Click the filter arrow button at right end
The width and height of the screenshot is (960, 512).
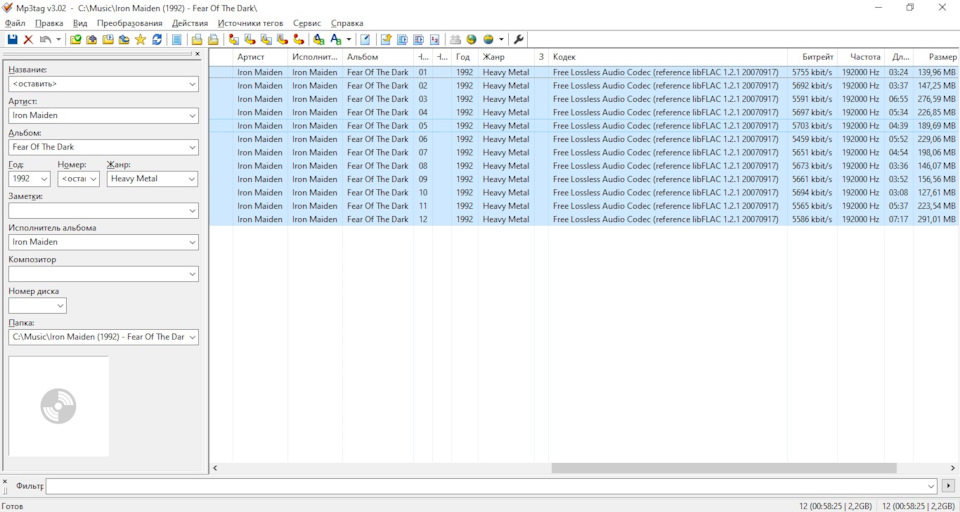click(948, 486)
